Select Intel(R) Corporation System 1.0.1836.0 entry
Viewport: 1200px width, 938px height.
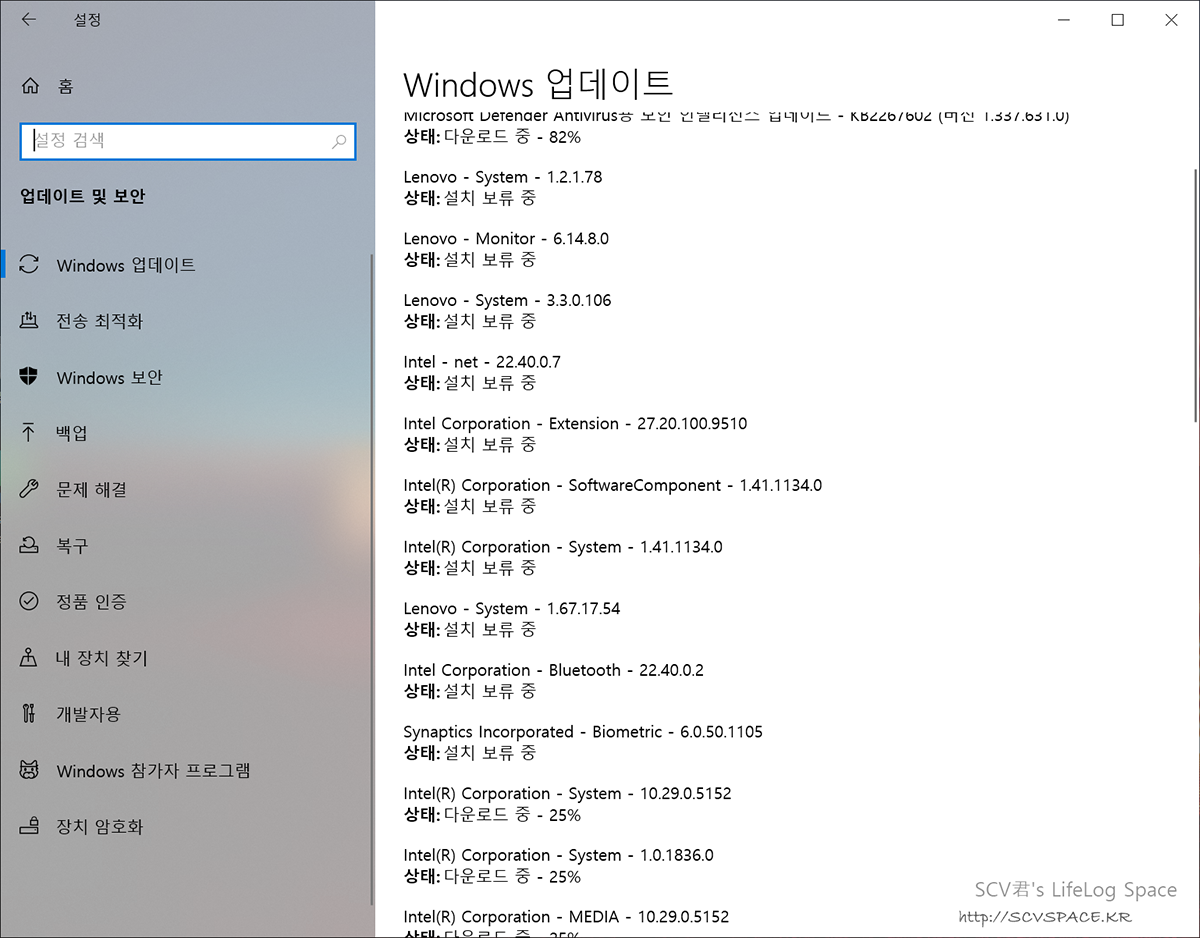pyautogui.click(x=558, y=856)
